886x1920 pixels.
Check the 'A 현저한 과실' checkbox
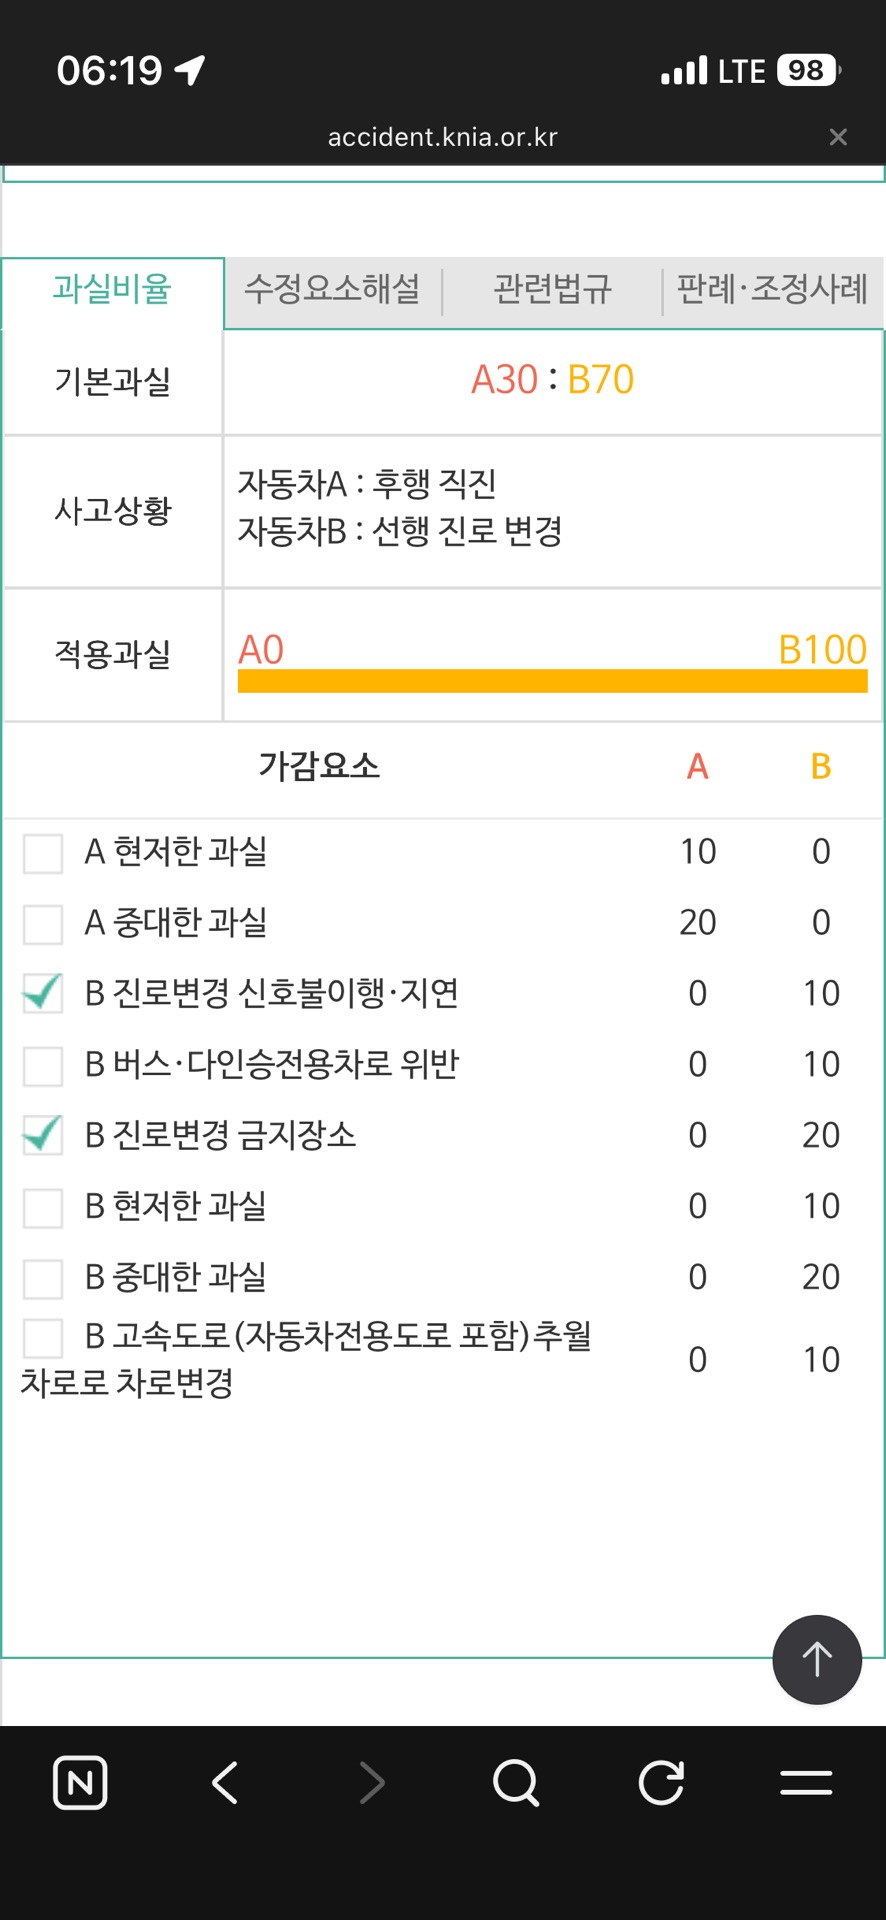(43, 853)
